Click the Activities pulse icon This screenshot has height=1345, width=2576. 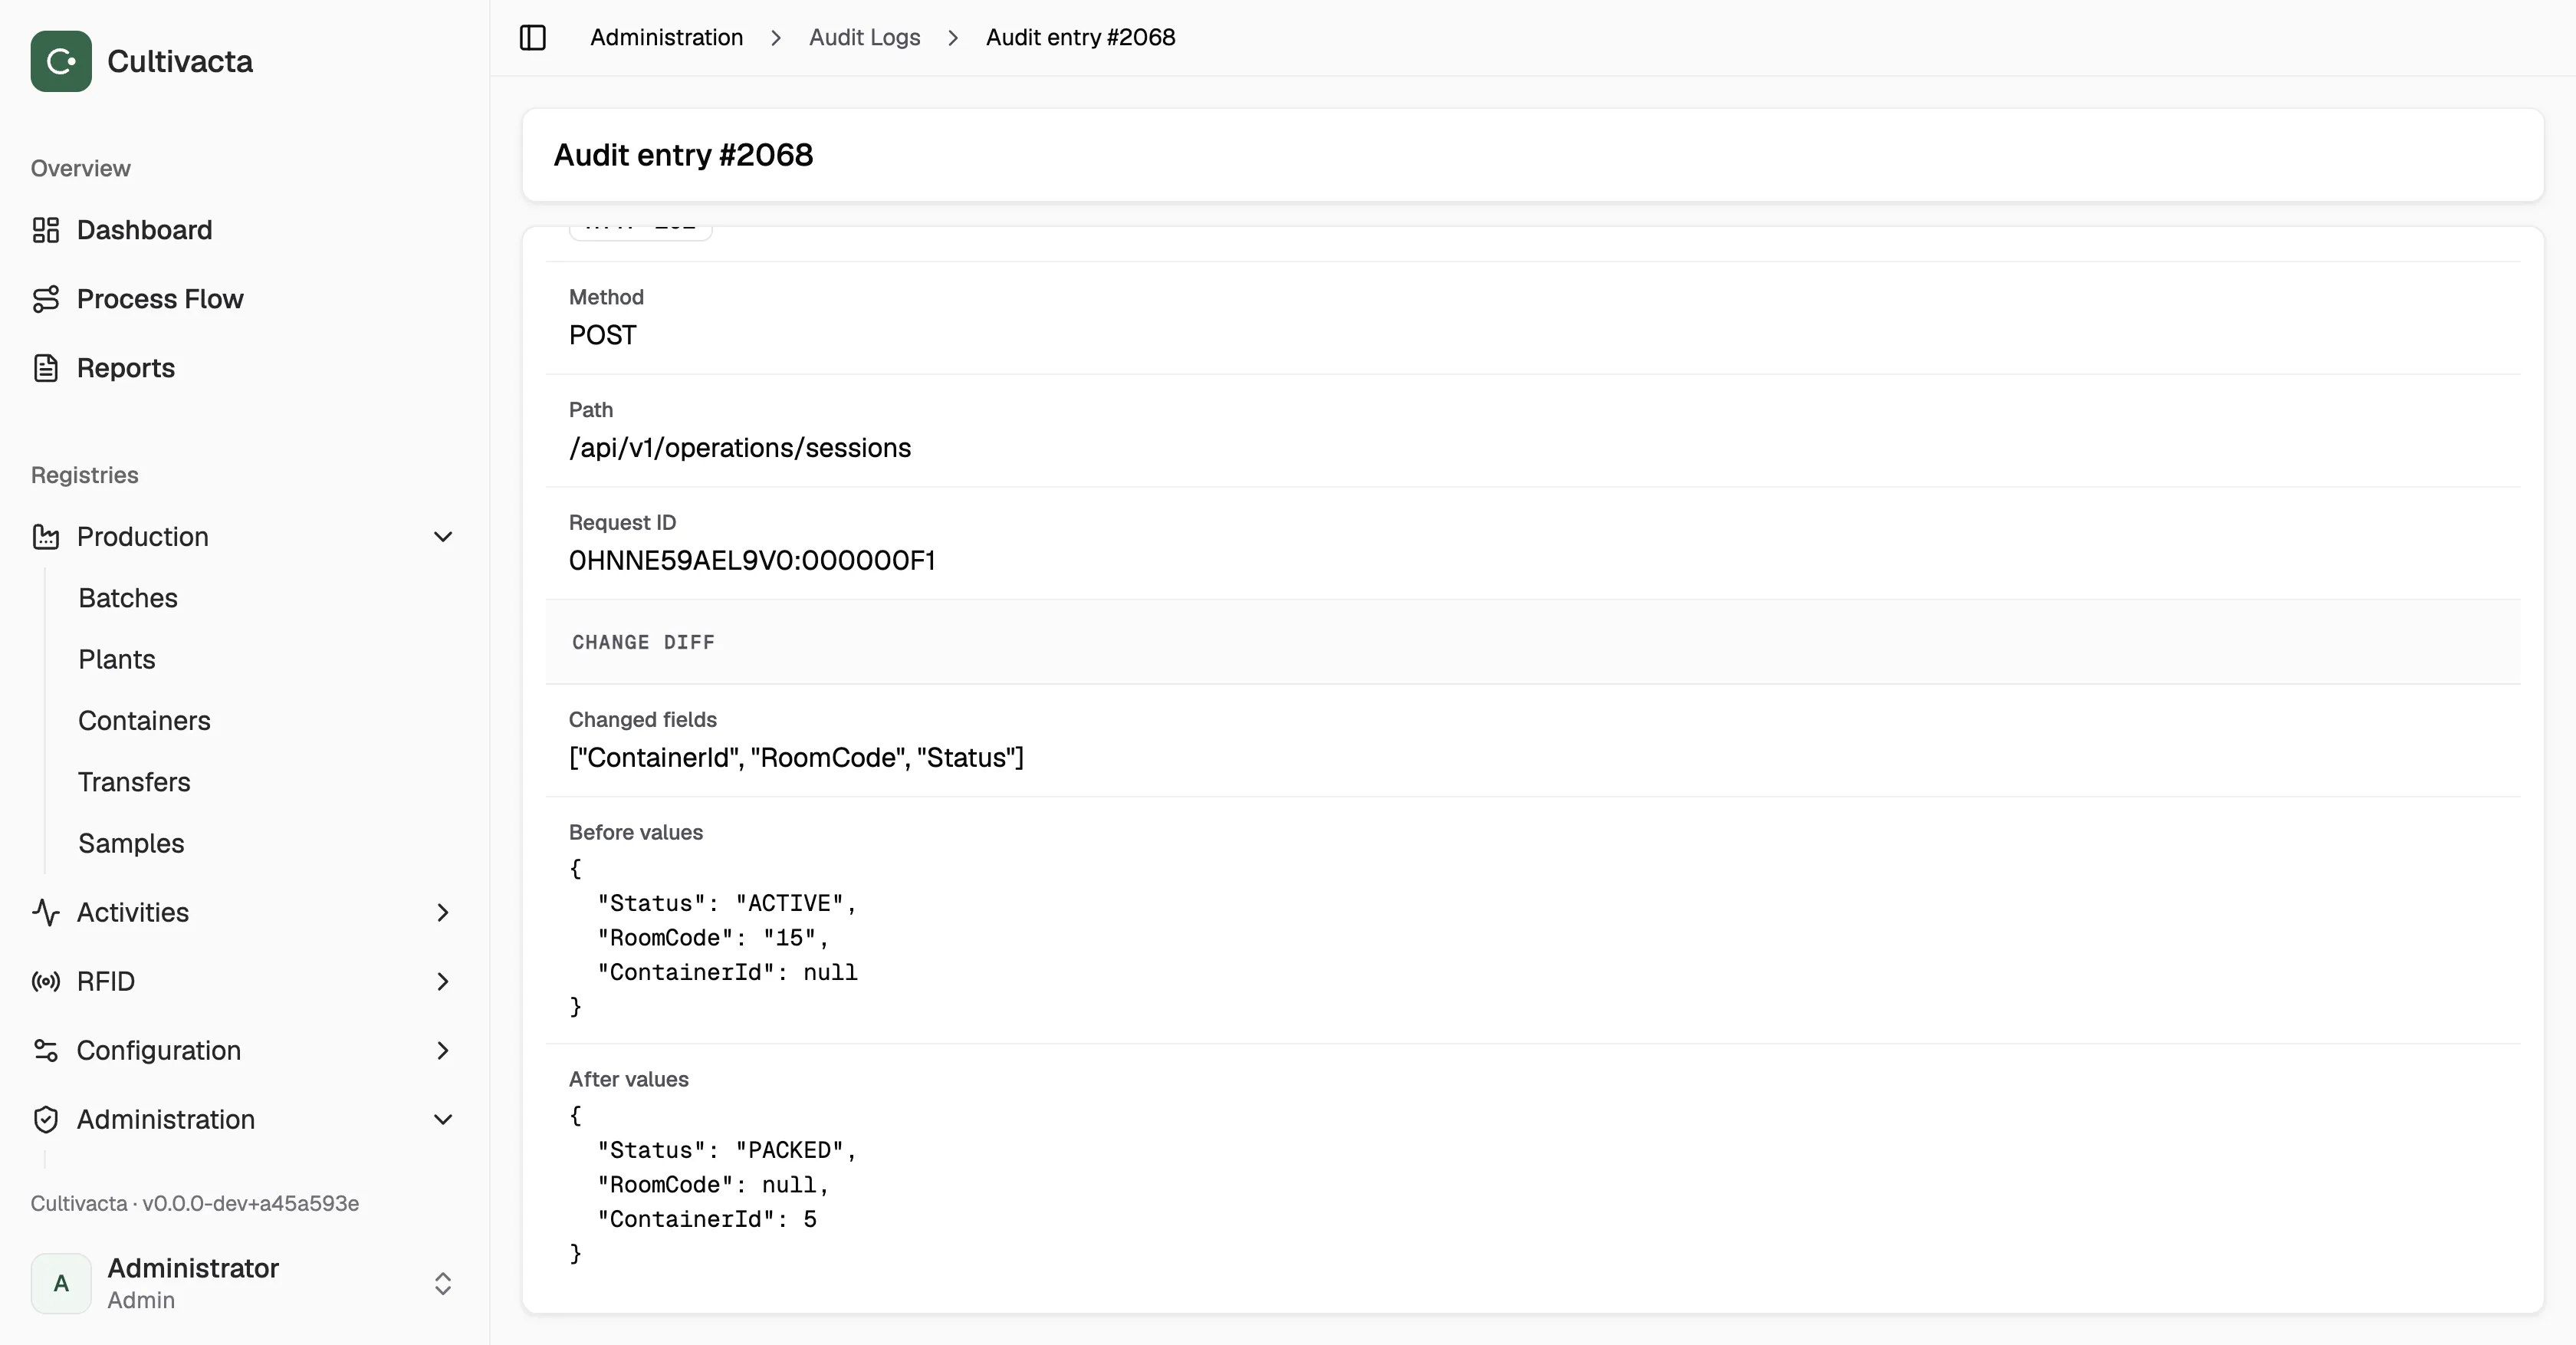click(x=46, y=912)
